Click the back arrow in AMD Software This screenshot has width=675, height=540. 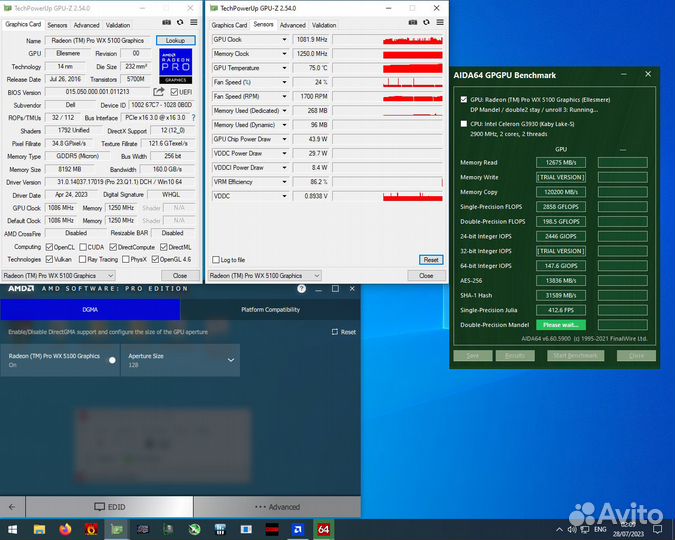[x=12, y=507]
